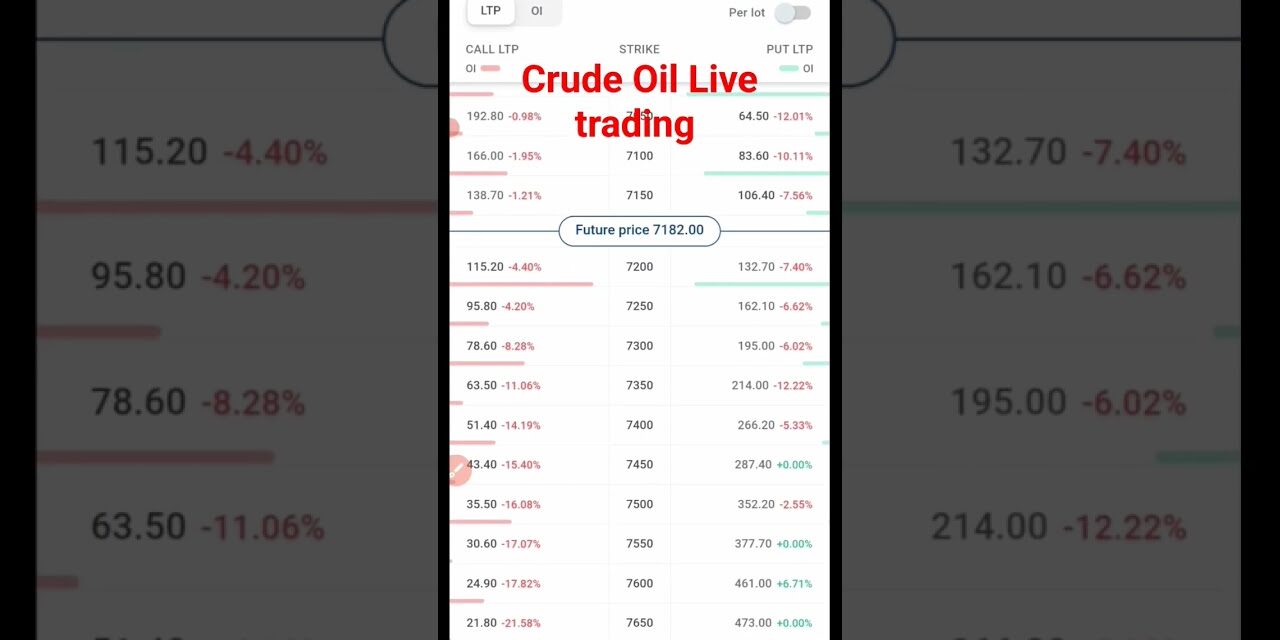Switch to the LTP tab
The width and height of the screenshot is (1280, 640).
coord(490,11)
